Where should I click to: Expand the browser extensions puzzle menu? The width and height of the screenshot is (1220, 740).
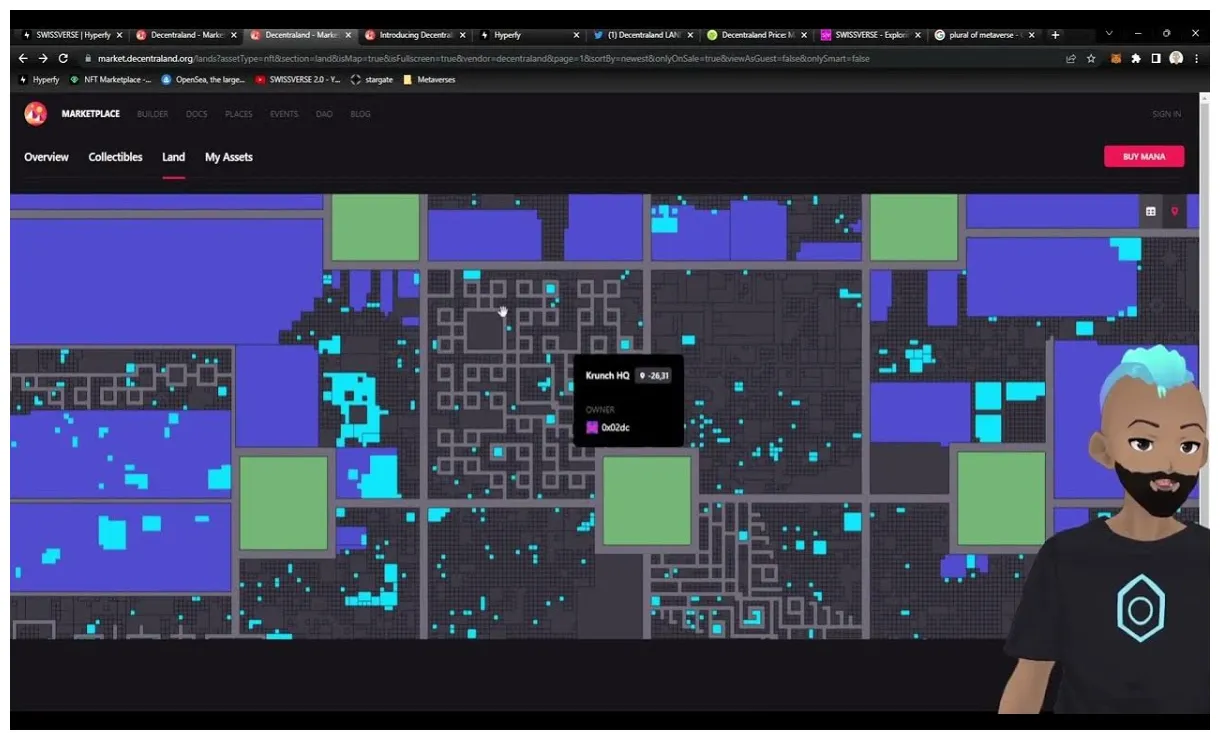tap(1135, 58)
